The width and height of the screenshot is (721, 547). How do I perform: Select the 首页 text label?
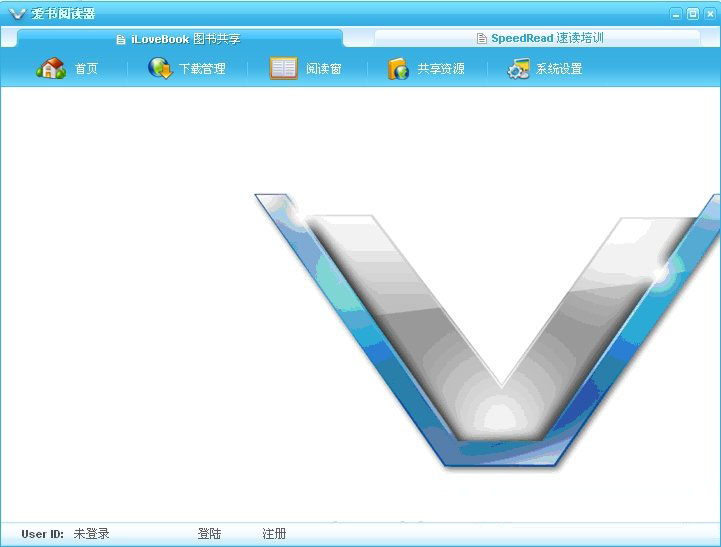(87, 69)
